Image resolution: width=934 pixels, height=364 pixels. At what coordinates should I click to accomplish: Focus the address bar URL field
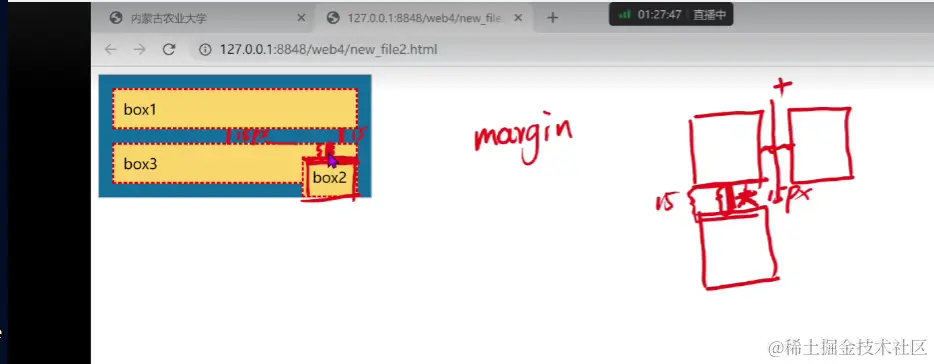[x=328, y=49]
